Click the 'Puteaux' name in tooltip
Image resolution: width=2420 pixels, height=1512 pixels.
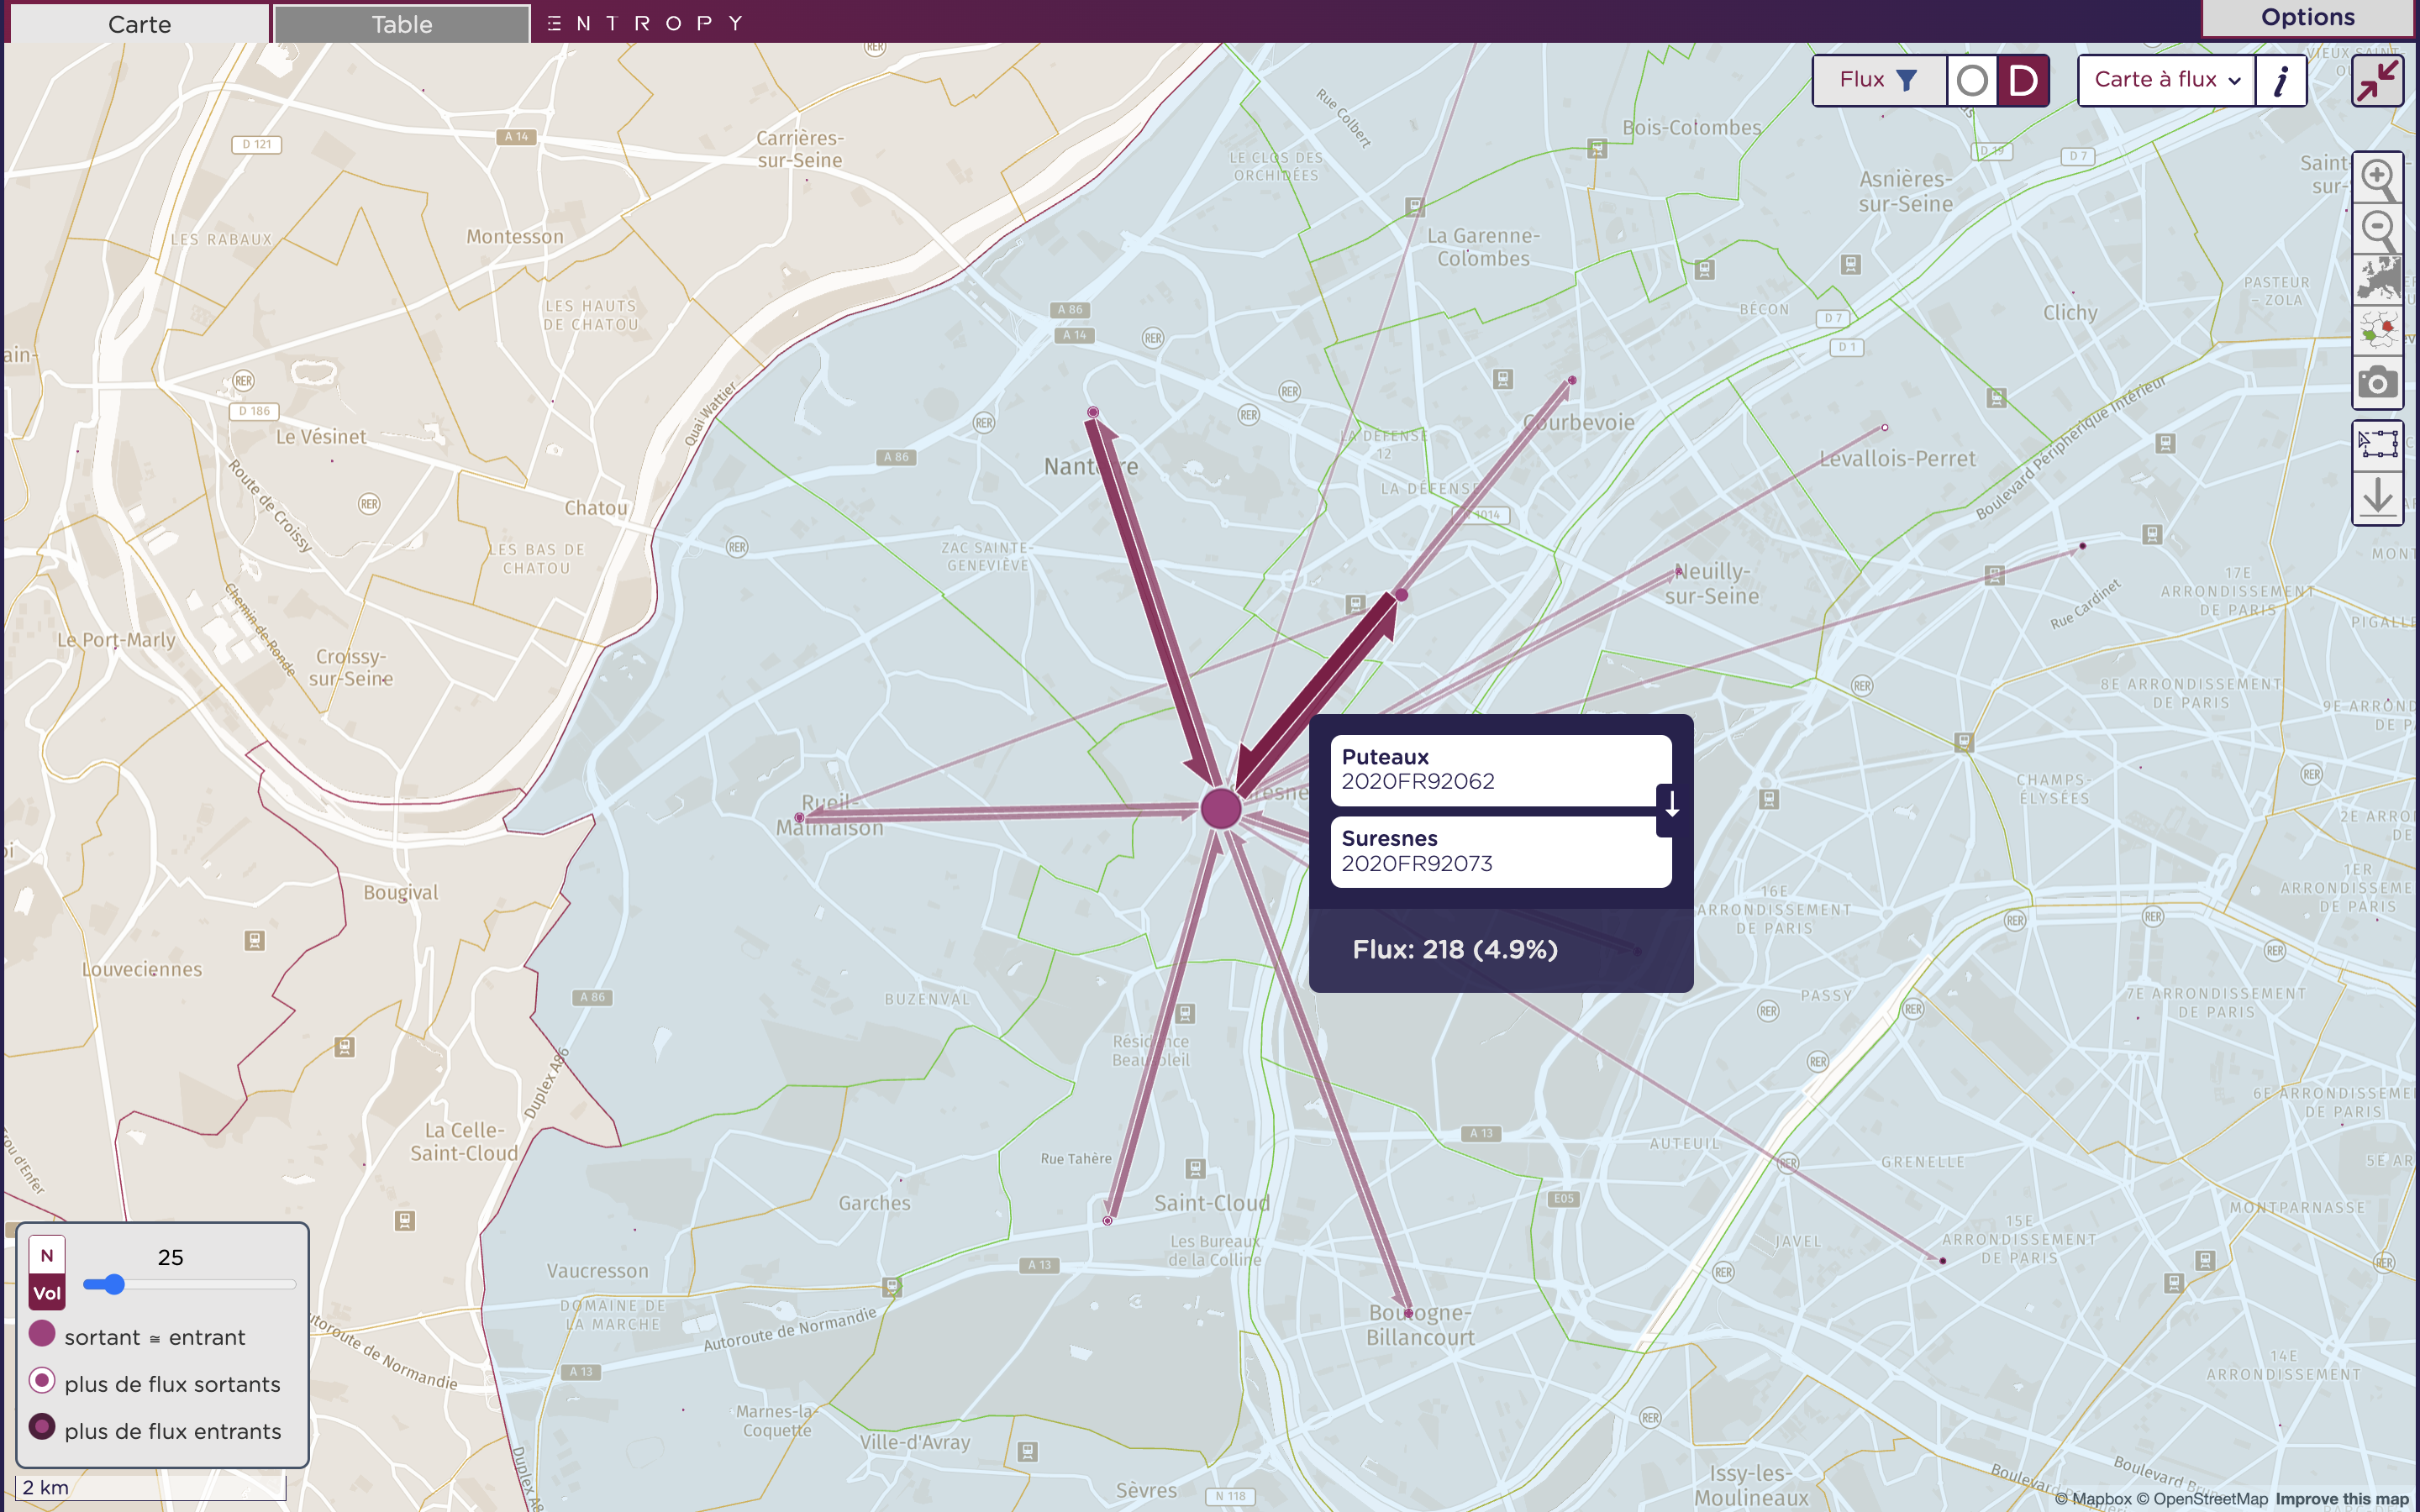[x=1385, y=757]
